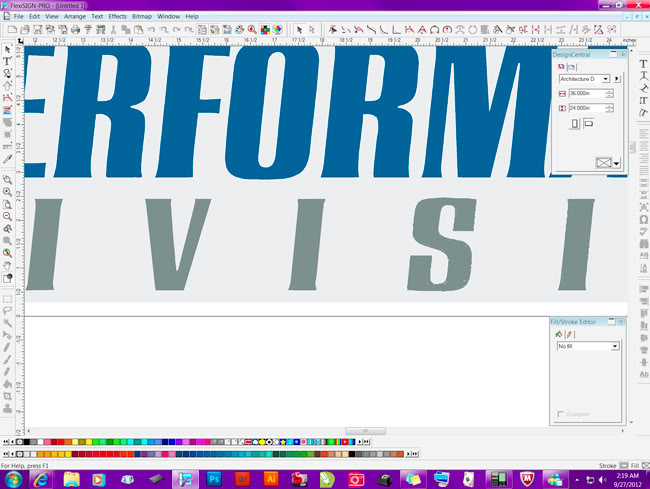Increment the page height stepper
The width and height of the screenshot is (650, 489).
coord(609,106)
